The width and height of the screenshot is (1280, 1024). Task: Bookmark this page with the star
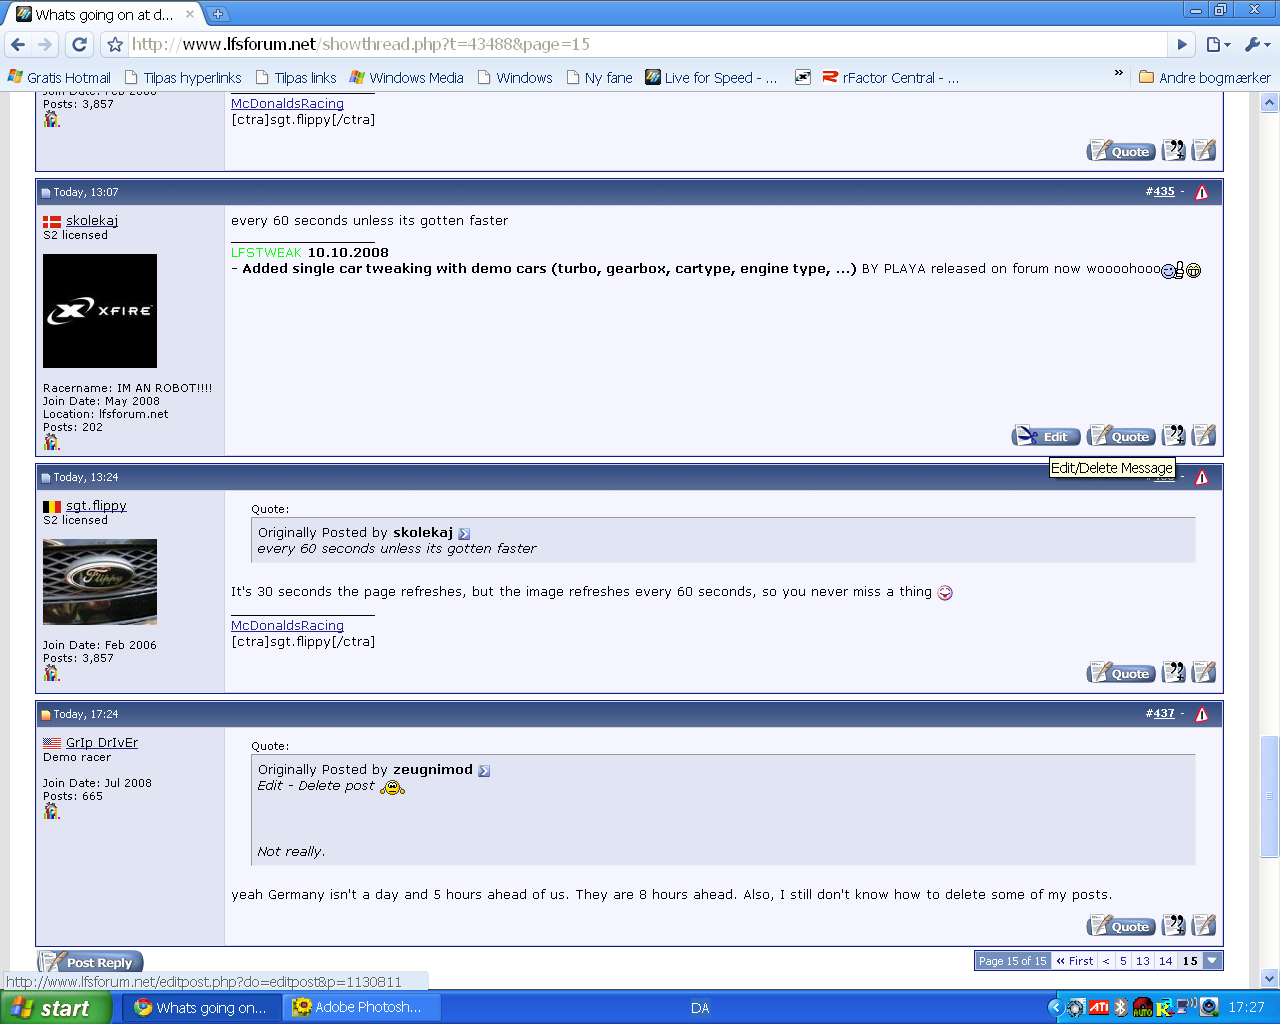[115, 44]
